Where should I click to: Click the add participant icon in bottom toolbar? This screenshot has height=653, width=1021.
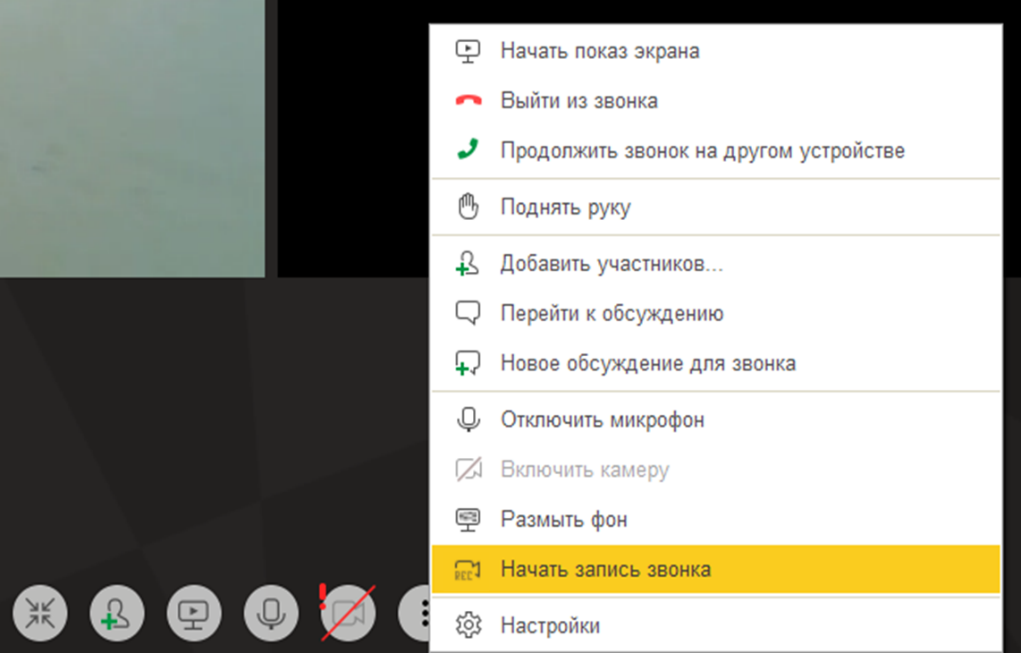(x=116, y=613)
